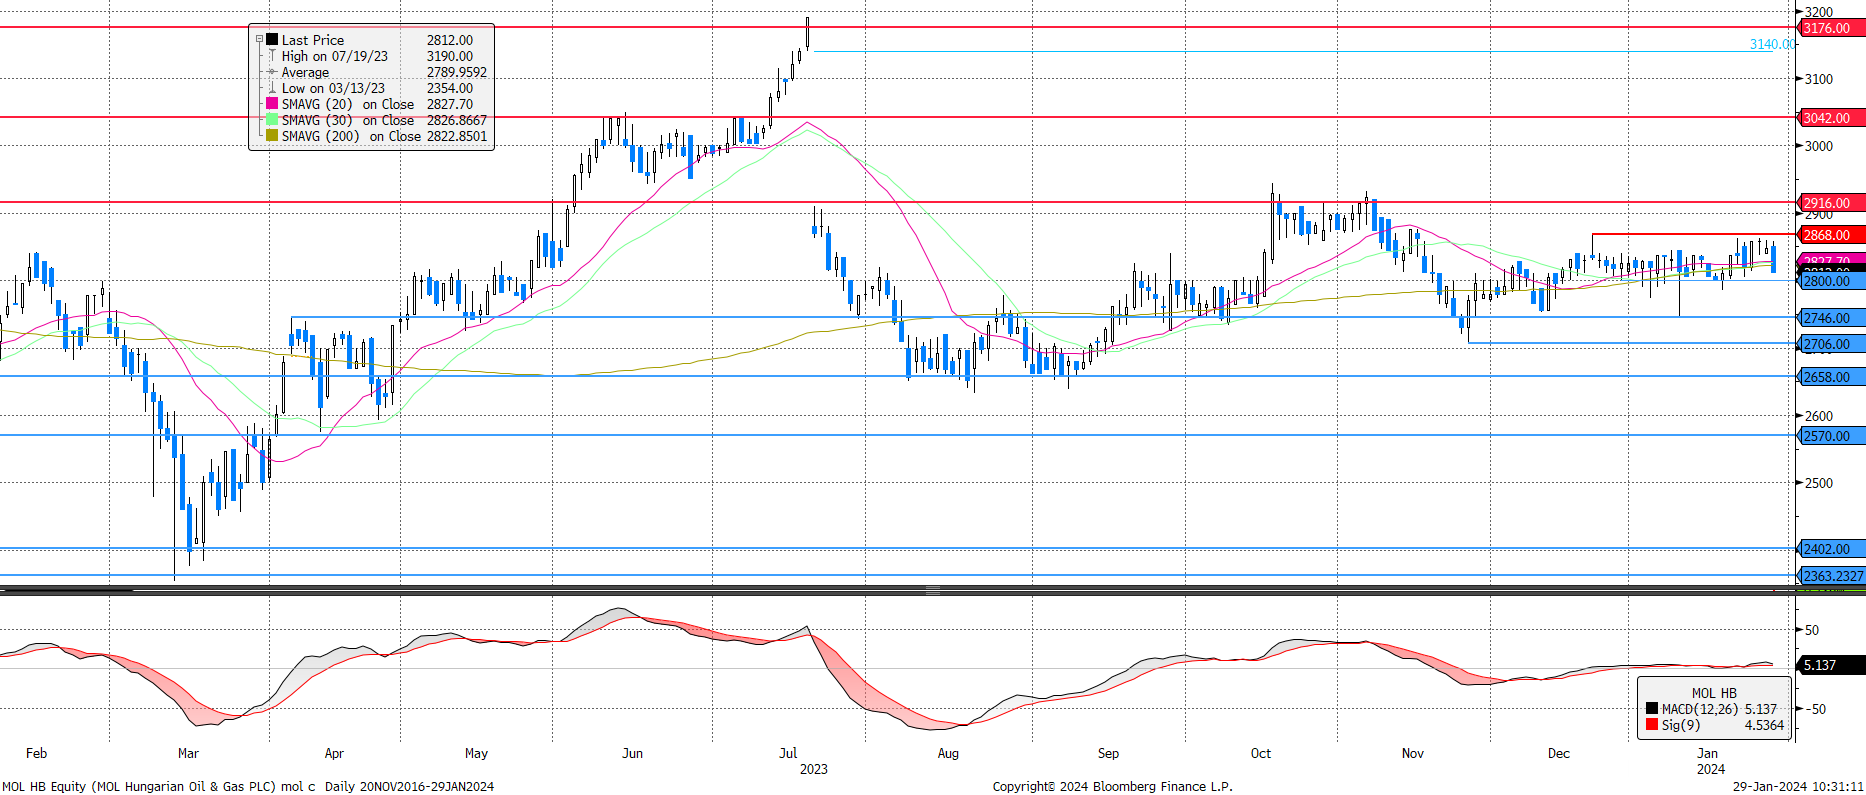Select 'Low on 03/13/23' legend row
1866x795 pixels.
tap(333, 88)
